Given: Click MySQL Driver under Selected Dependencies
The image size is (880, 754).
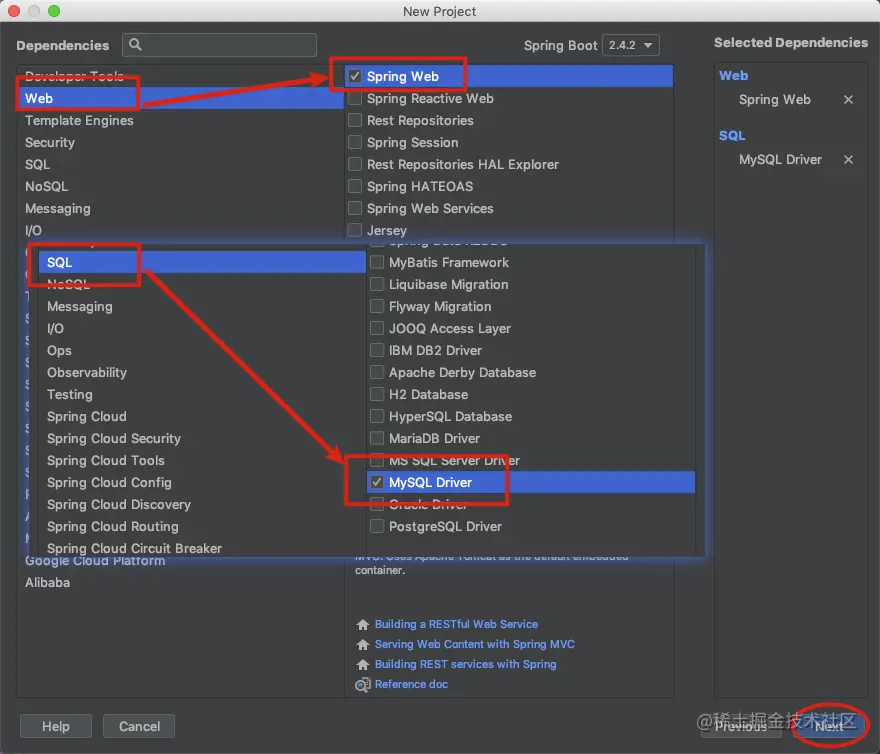Looking at the screenshot, I should (x=780, y=159).
